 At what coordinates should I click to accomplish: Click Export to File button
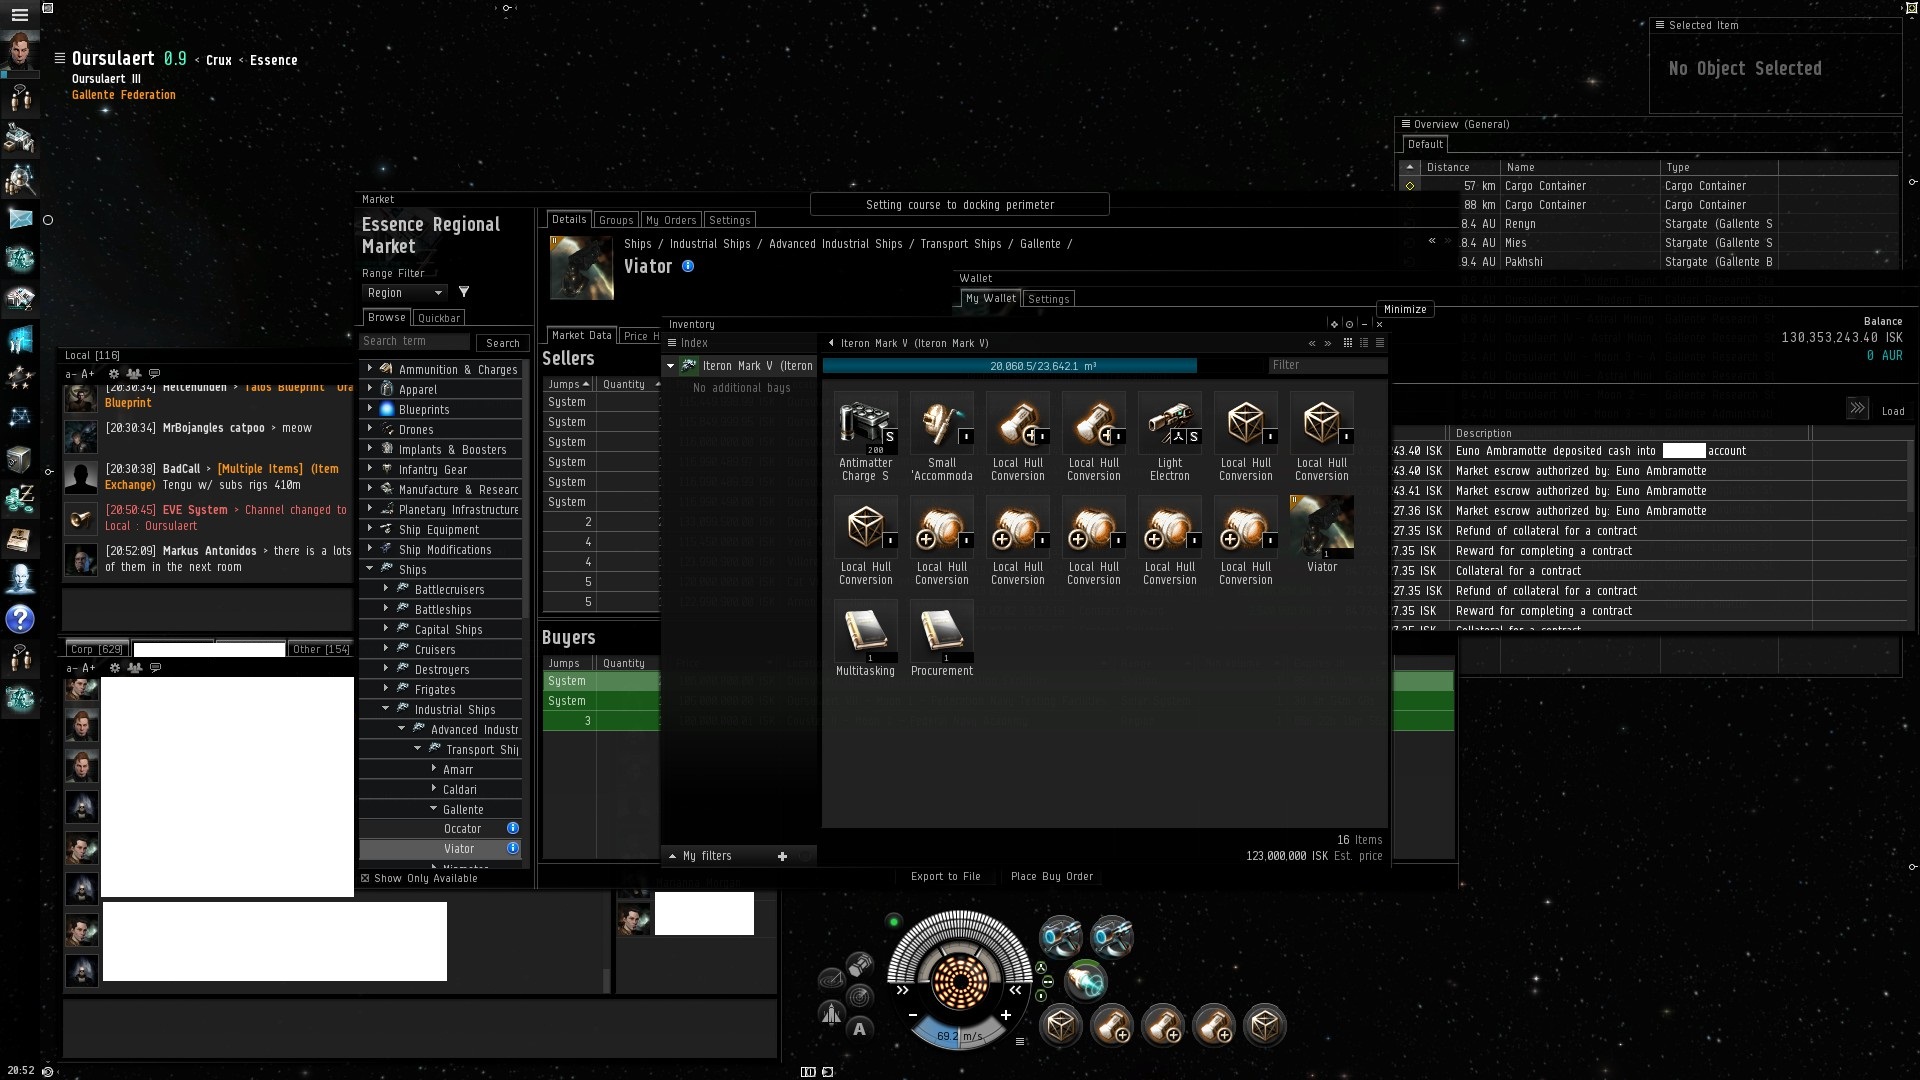pos(945,876)
